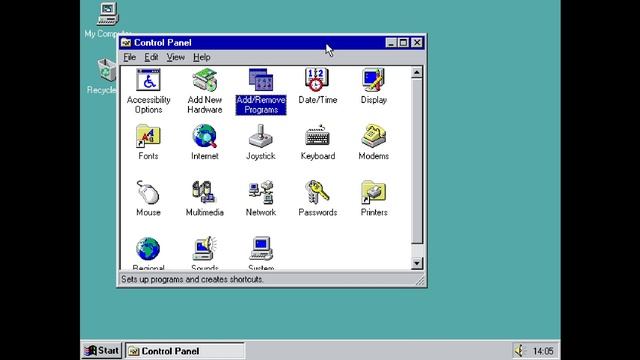Screen dimensions: 640x360
Task: Click the Control Panel title bar icon
Action: [x=126, y=43]
